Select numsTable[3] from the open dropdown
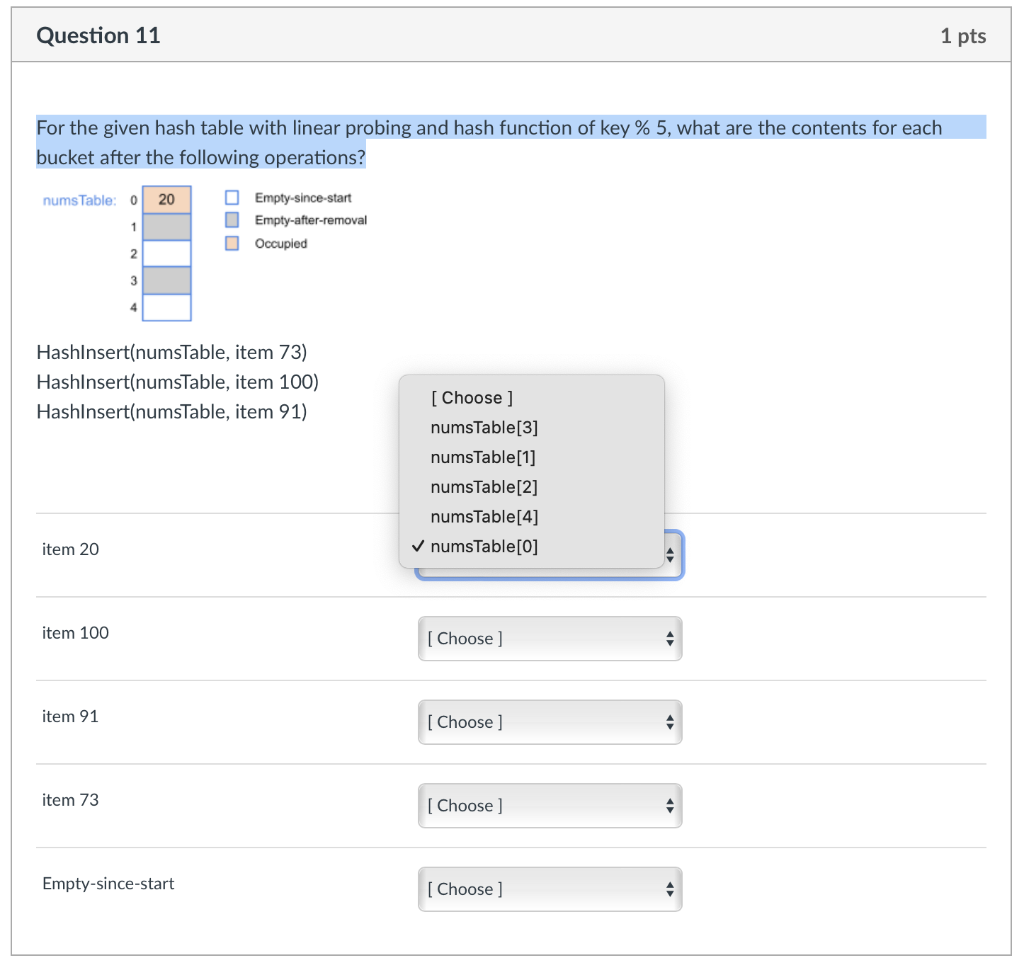 (x=484, y=427)
